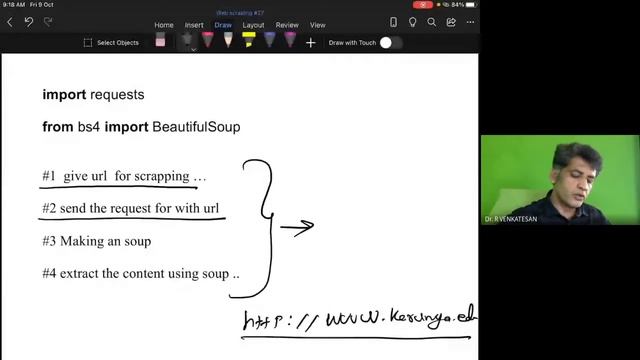Expand the black pen options arrow
This screenshot has width=640, height=360.
pos(193,49)
